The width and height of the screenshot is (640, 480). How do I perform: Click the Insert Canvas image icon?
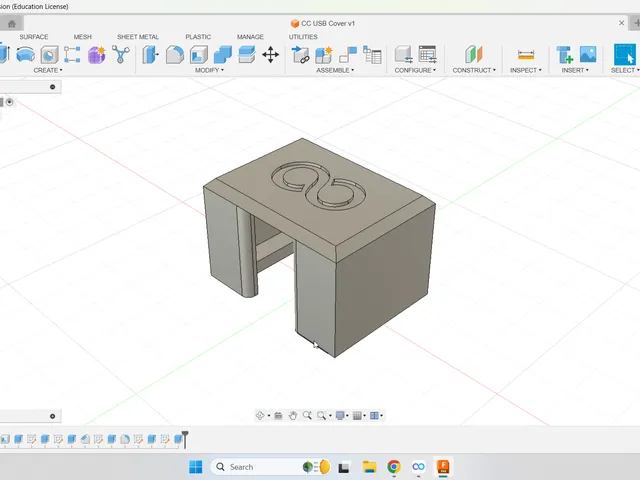588,54
